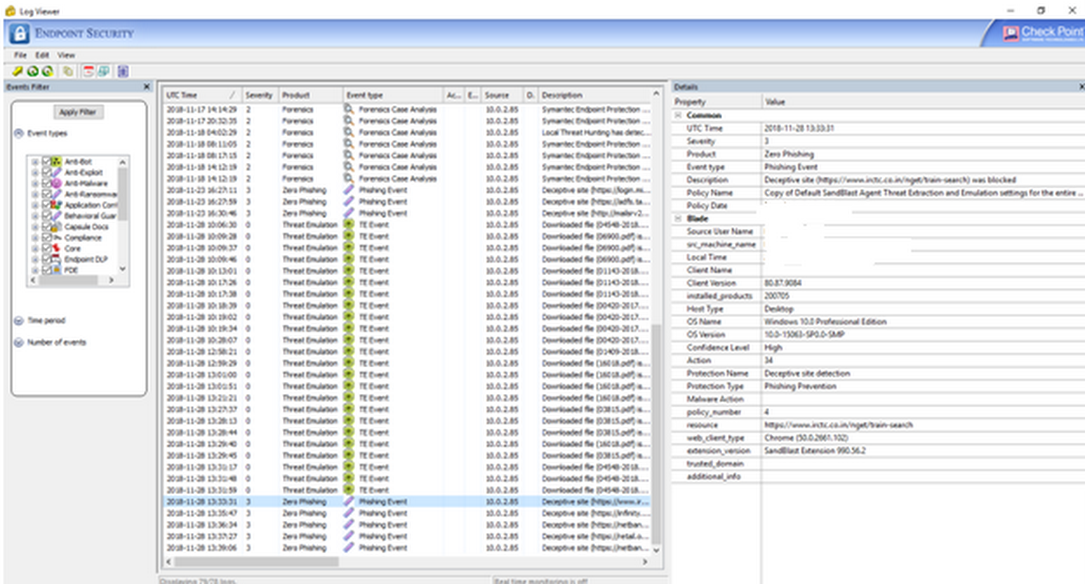
Task: Click the Capsule Docs lock icon
Action: [57, 226]
